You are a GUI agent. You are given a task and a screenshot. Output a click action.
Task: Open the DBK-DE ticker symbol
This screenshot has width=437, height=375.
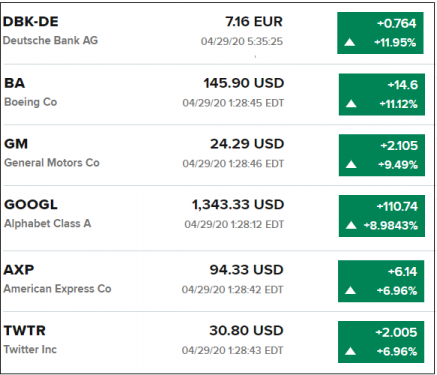[x=31, y=22]
